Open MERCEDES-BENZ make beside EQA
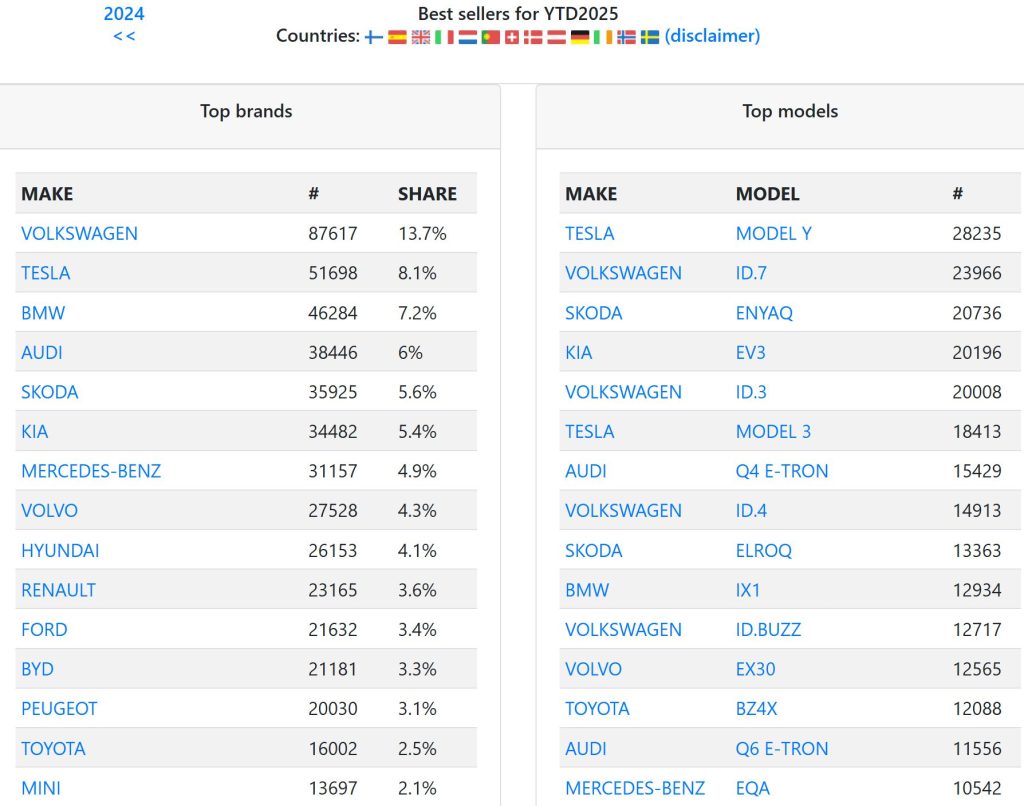1024x806 pixels. (634, 788)
